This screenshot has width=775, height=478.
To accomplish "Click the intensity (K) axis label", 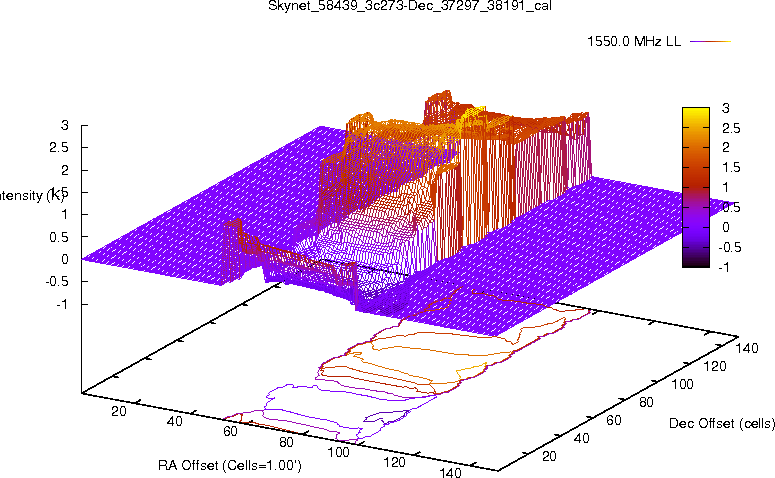I will click(31, 195).
